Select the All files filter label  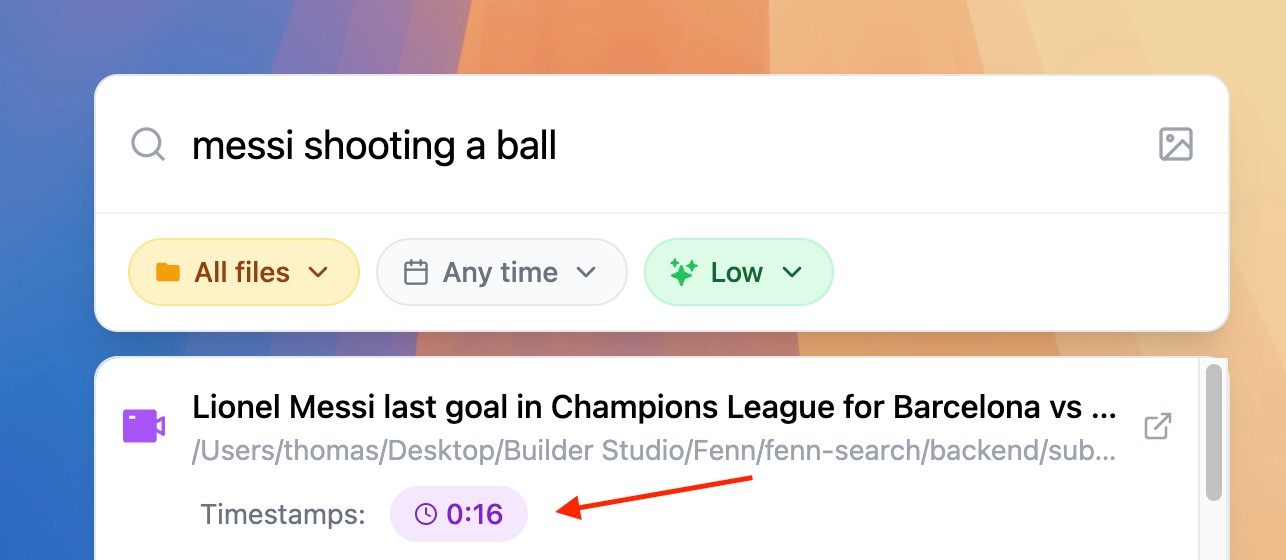click(242, 272)
